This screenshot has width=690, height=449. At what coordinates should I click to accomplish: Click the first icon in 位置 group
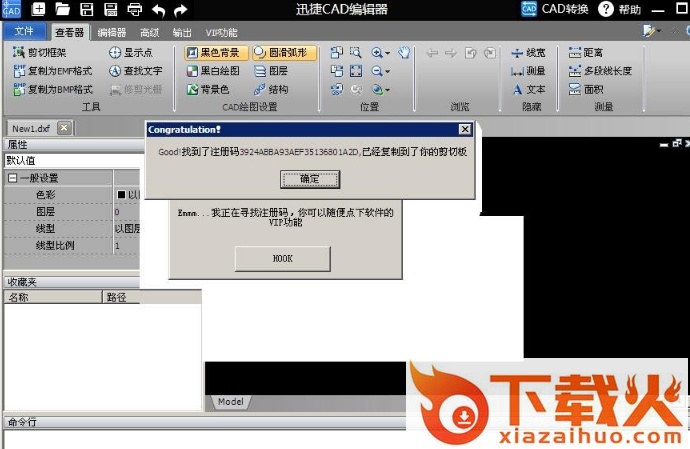tap(337, 53)
